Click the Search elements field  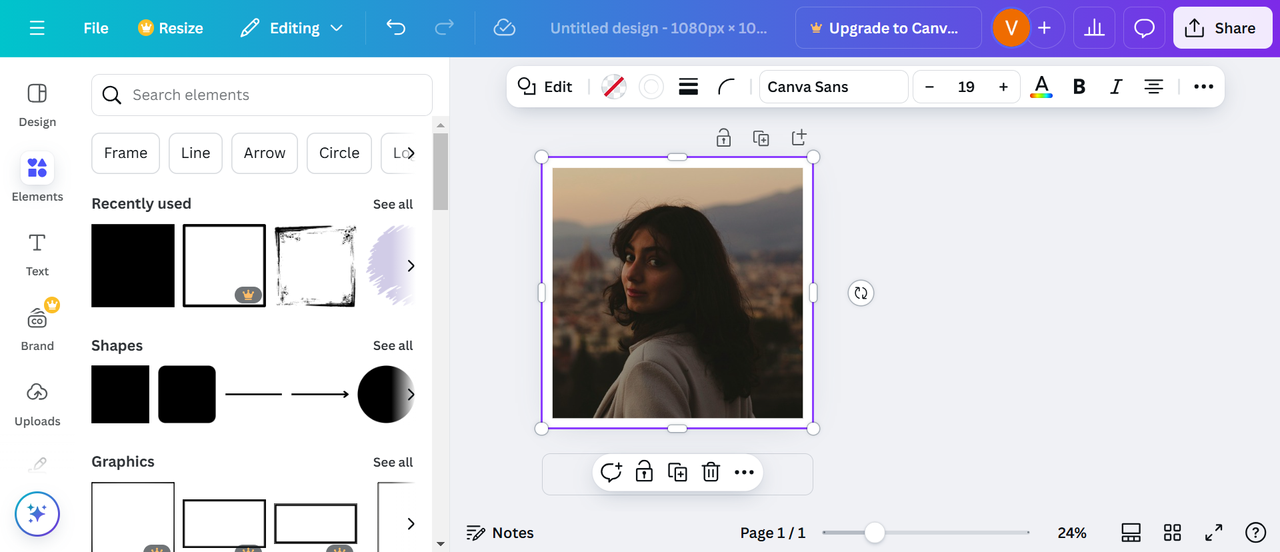pyautogui.click(x=262, y=95)
